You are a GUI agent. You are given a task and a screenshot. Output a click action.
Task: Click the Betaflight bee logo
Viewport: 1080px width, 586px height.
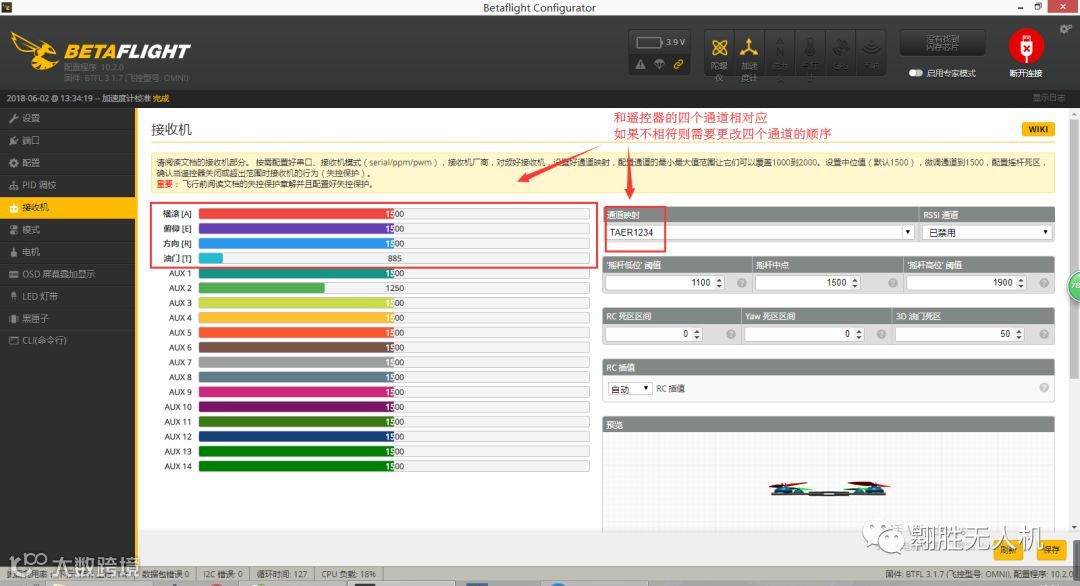tap(34, 50)
